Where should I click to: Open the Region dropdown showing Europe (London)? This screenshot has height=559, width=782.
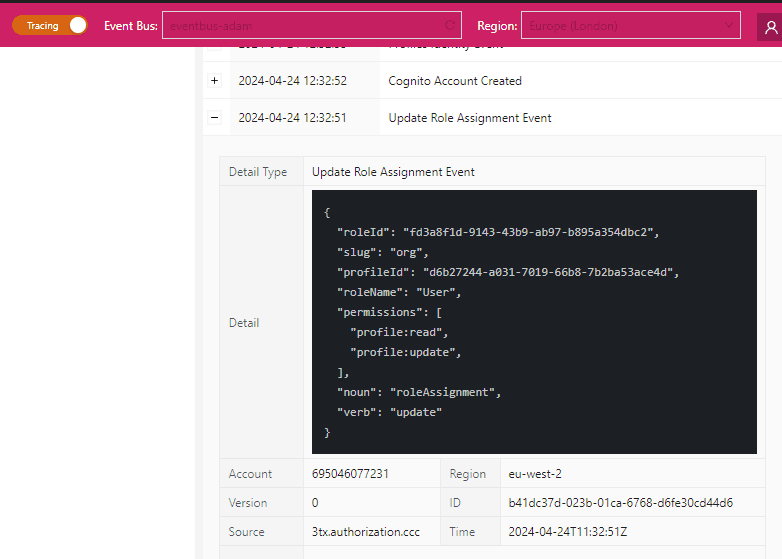tap(632, 25)
